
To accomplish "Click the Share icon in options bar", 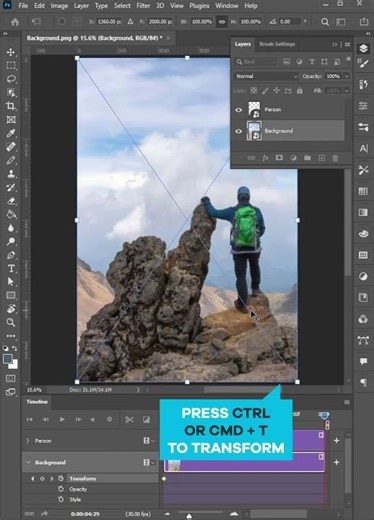I will point(364,22).
